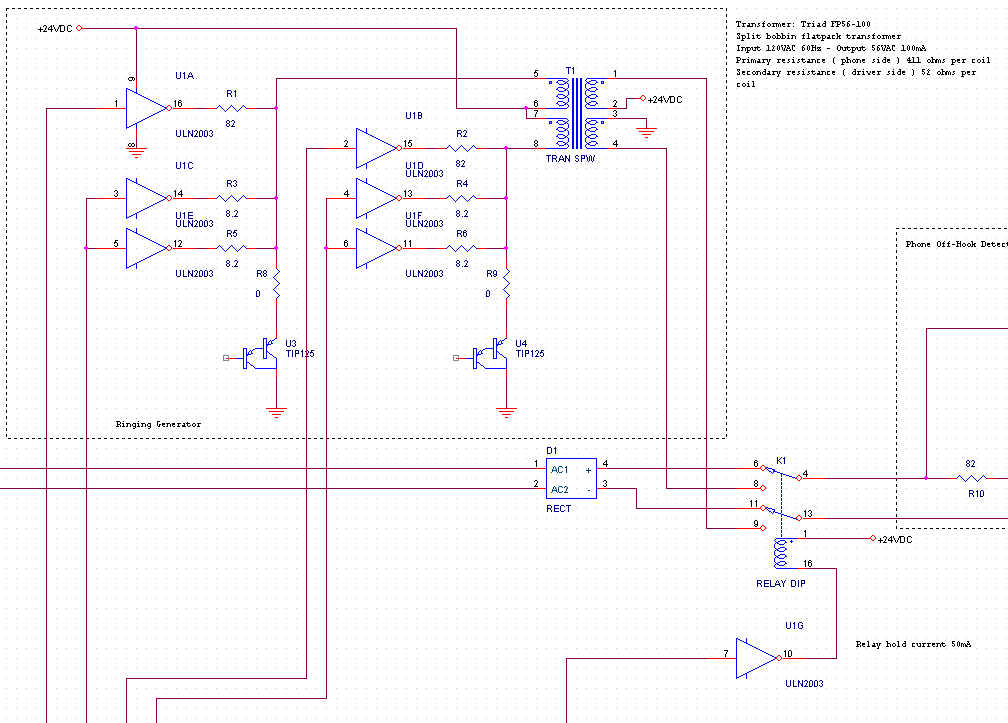
Task: Select the ground symbol below U3 transistor
Action: click(277, 410)
